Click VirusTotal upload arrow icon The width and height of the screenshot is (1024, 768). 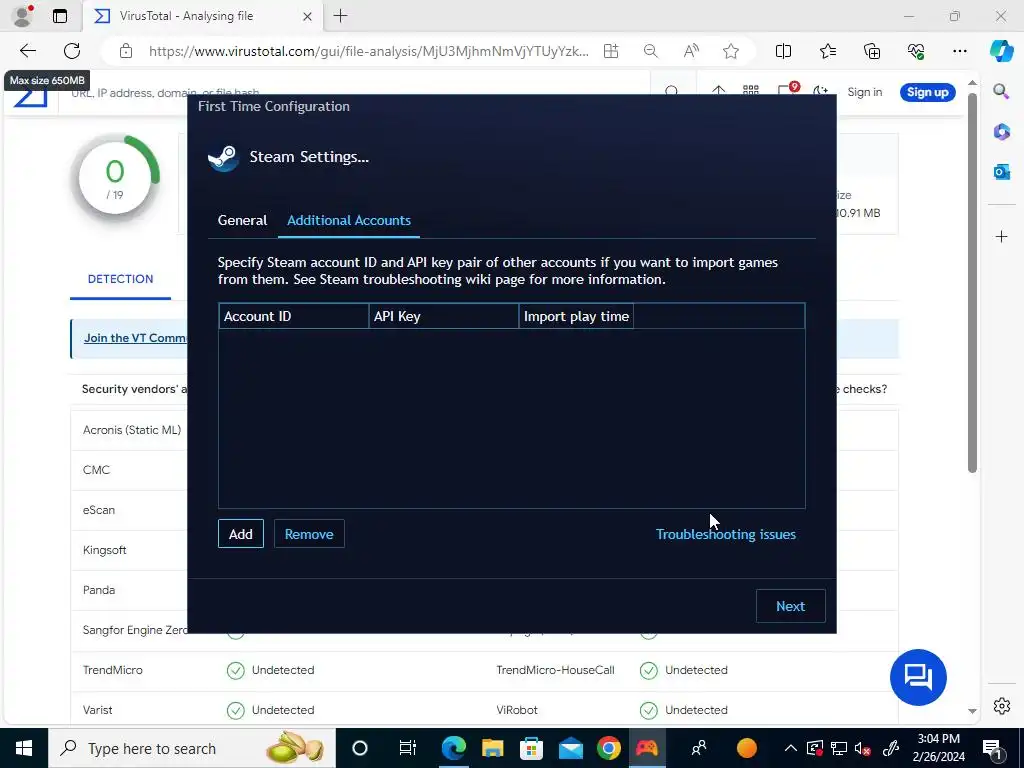coord(718,91)
